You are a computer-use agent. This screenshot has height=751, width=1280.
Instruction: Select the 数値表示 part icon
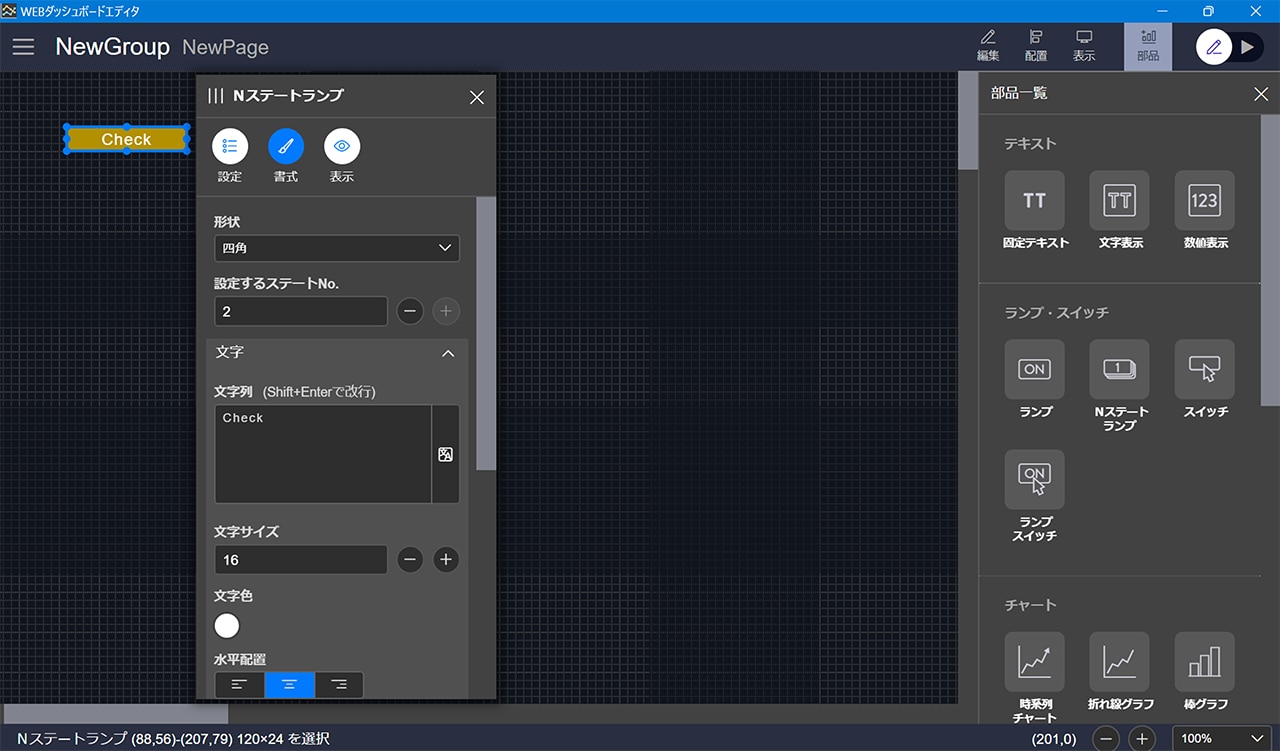pyautogui.click(x=1204, y=201)
